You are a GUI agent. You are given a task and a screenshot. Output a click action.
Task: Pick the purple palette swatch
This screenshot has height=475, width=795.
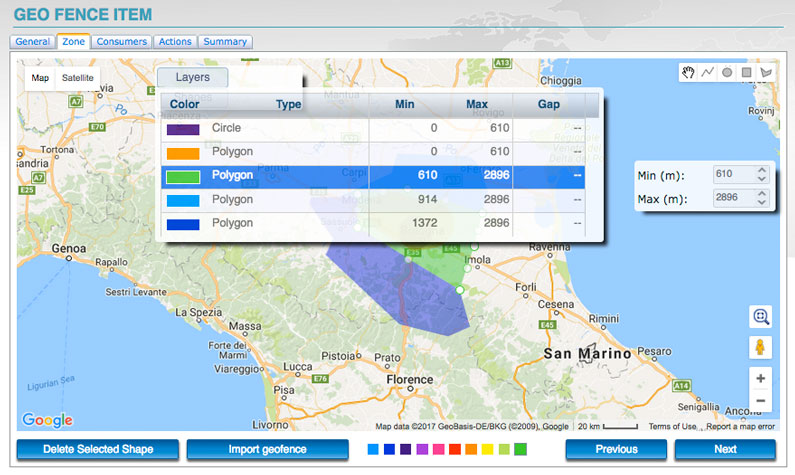point(422,449)
